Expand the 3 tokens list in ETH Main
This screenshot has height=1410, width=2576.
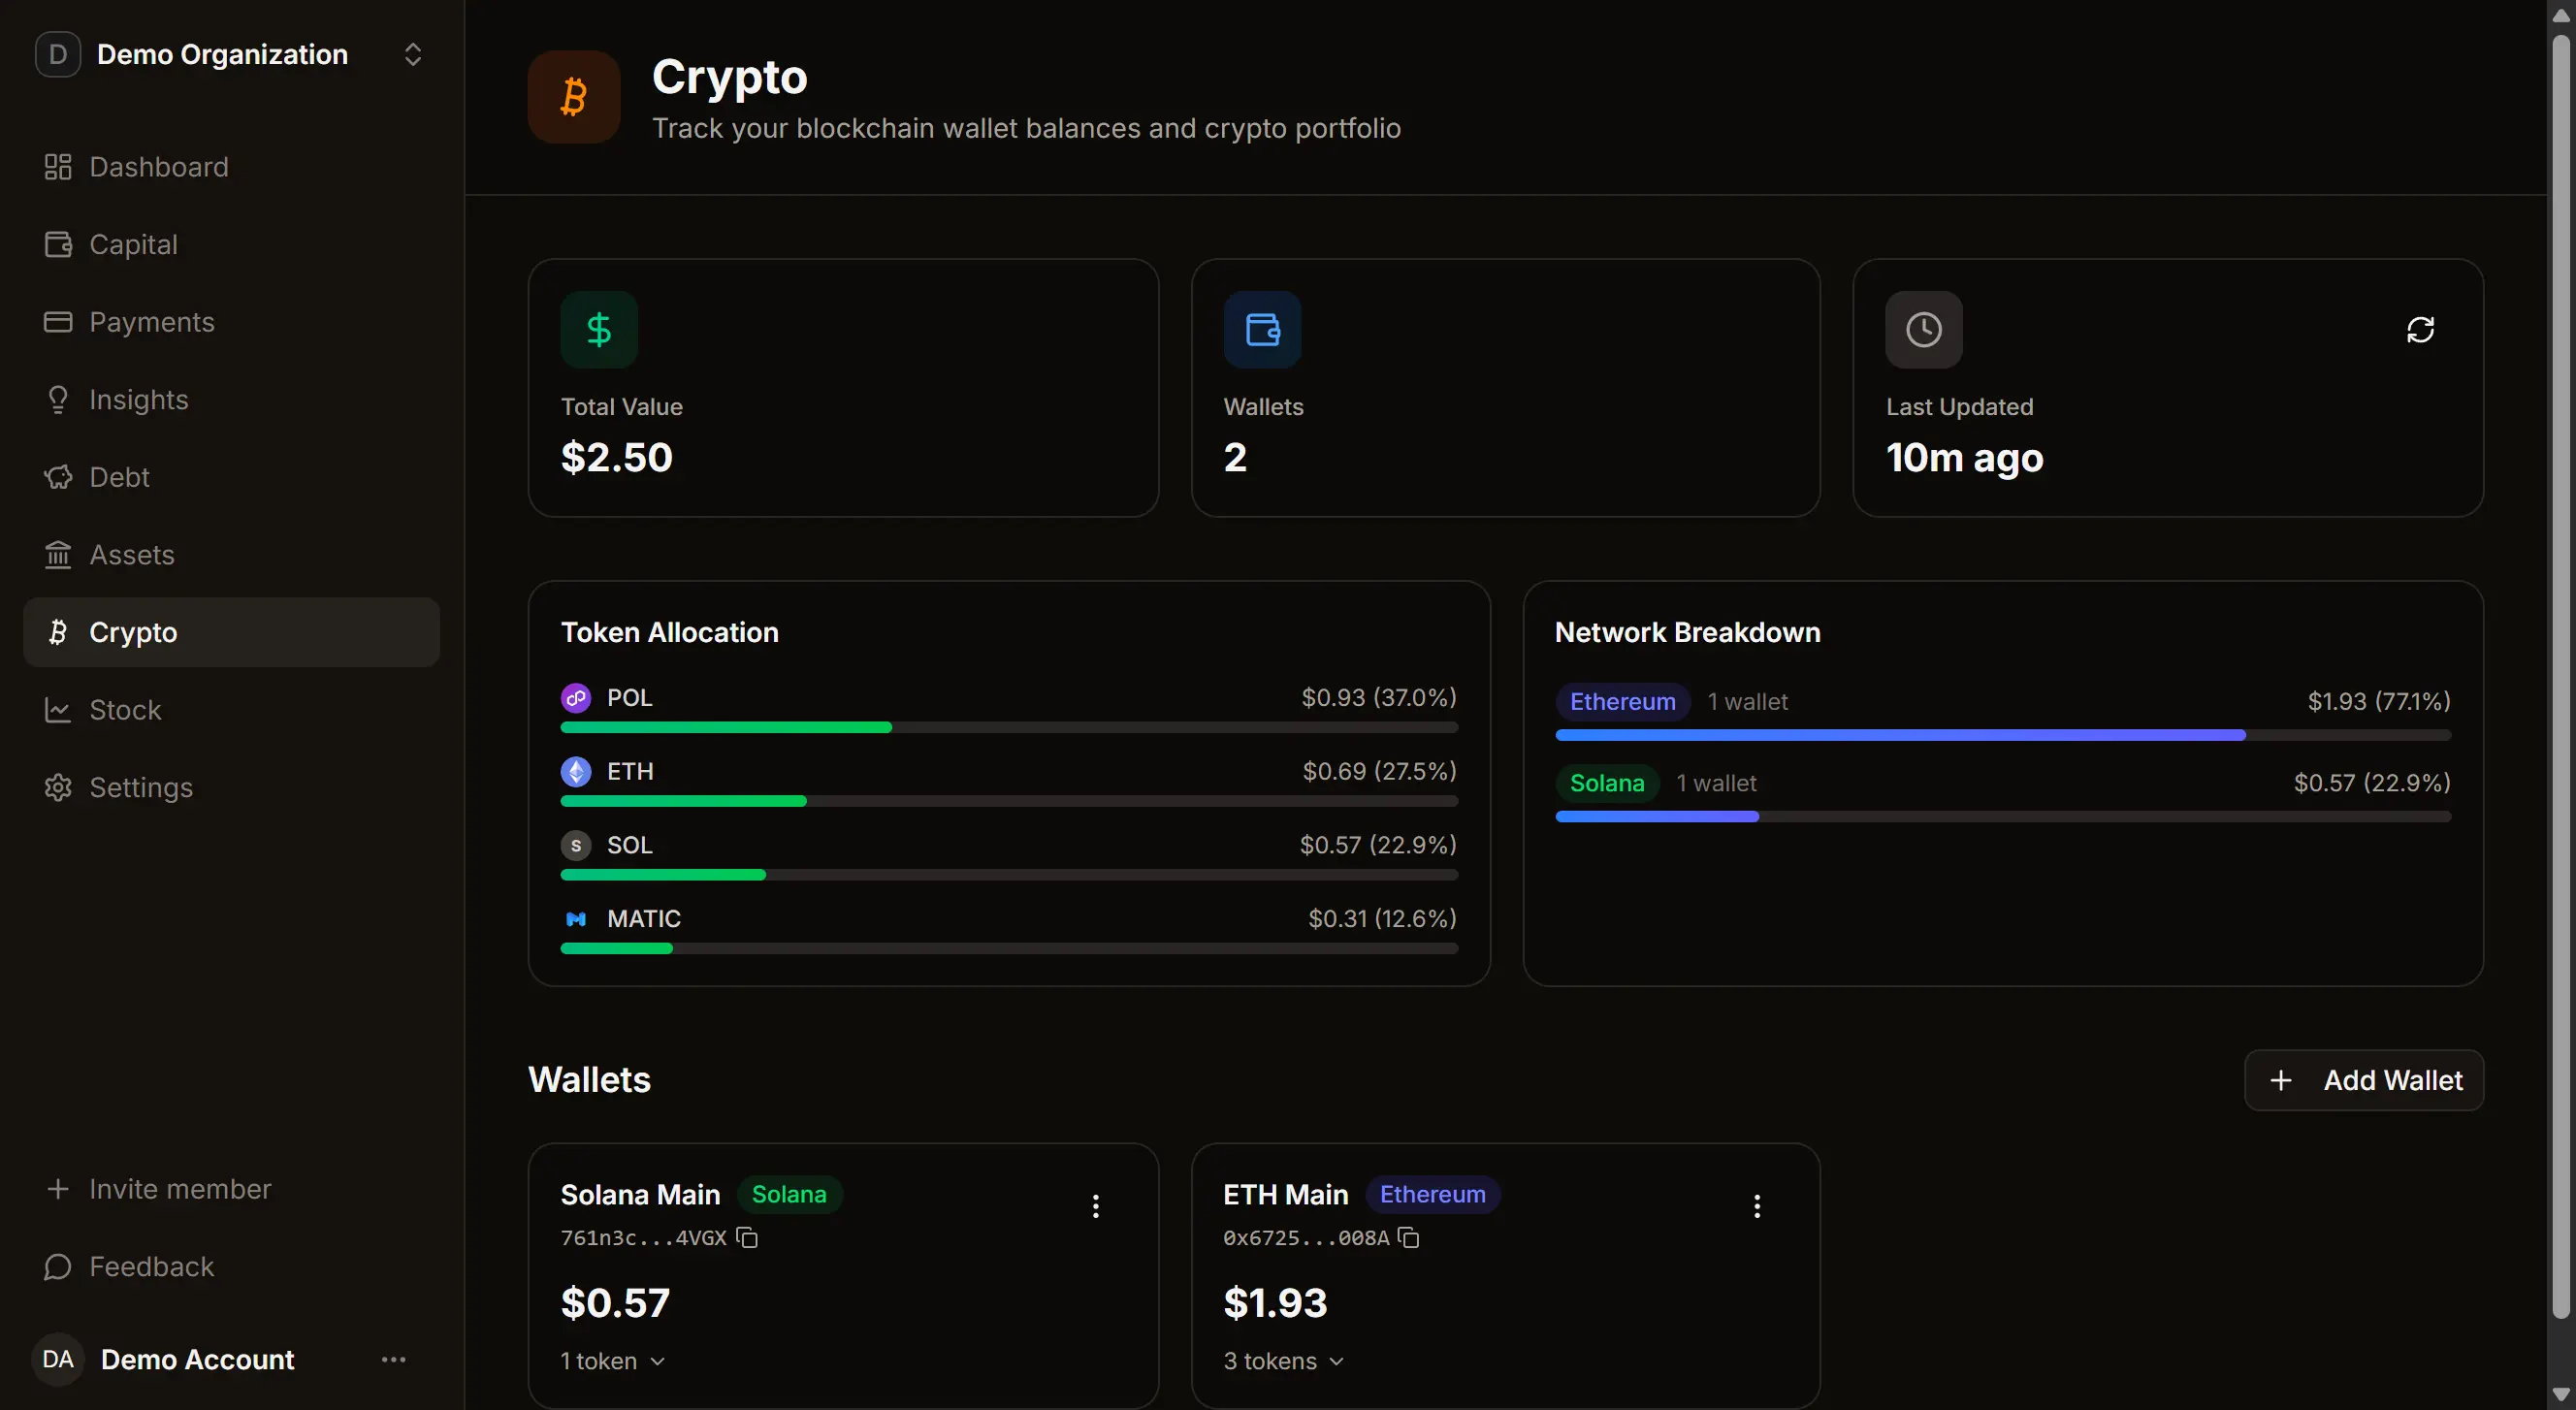[x=1284, y=1361]
